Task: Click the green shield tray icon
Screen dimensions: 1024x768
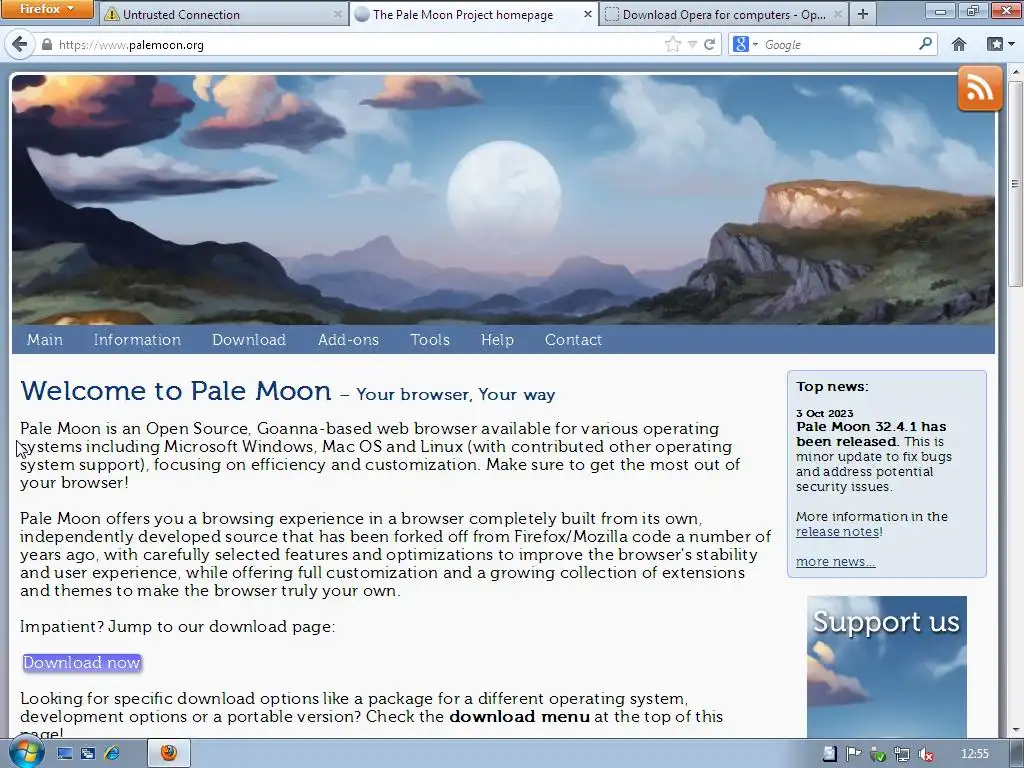Action: click(878, 754)
